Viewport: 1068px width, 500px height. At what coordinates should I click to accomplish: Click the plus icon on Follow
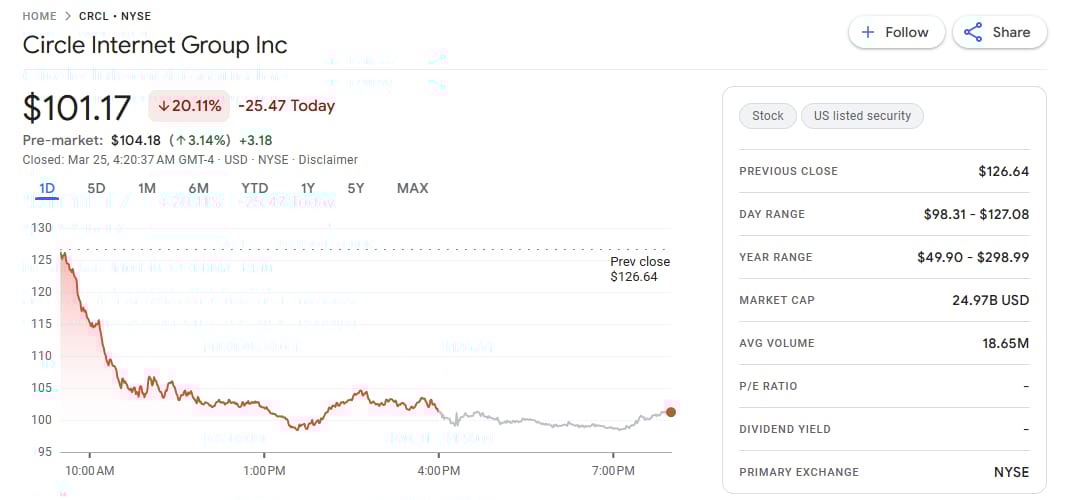(x=868, y=32)
